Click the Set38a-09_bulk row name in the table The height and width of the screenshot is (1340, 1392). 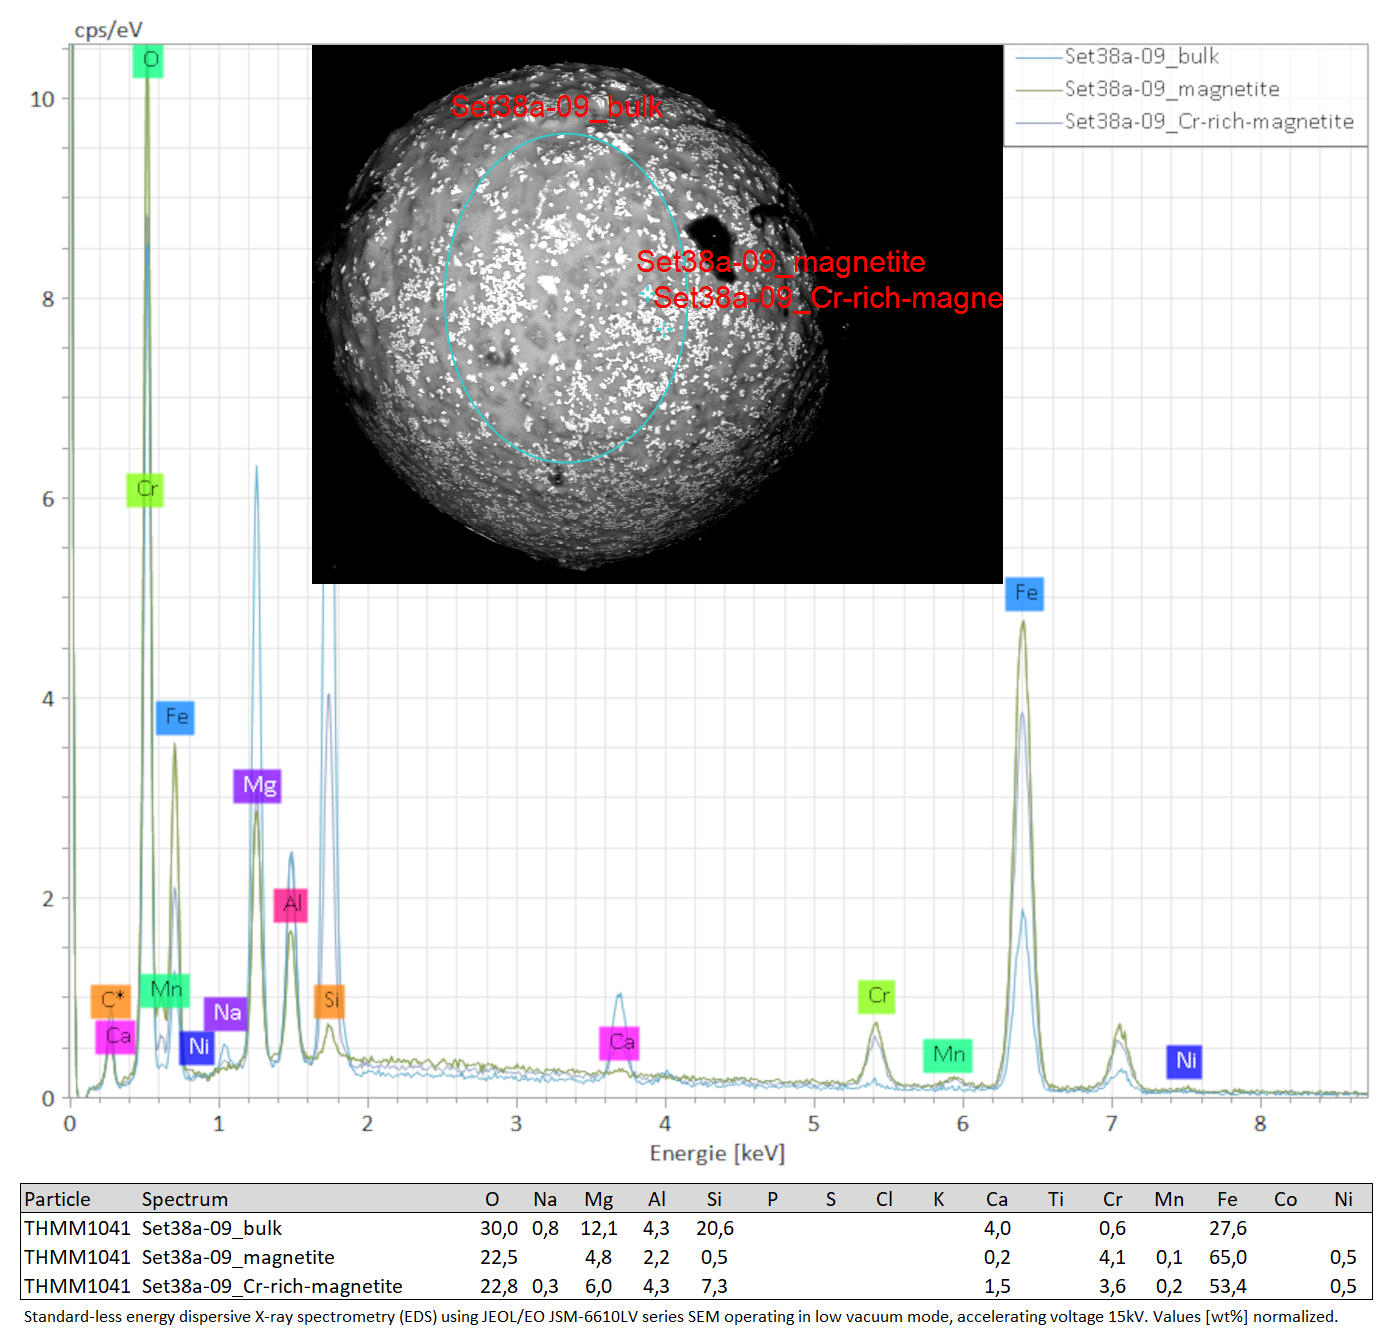point(212,1228)
